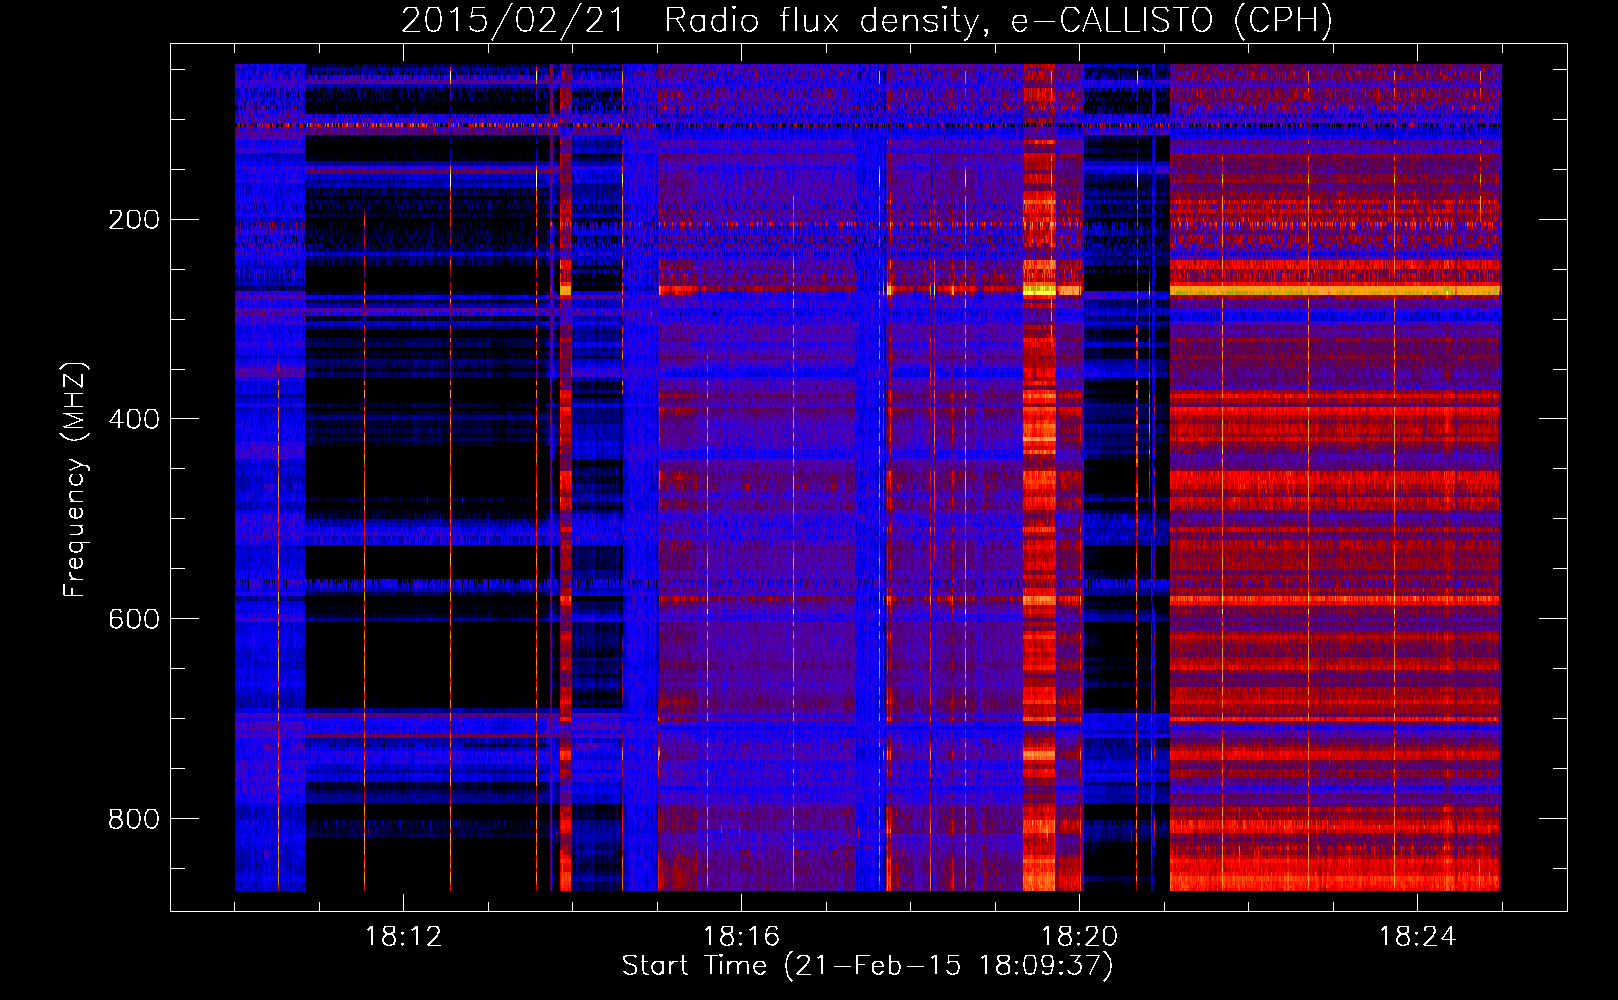Click the '400' frequency tick label
Image resolution: width=1618 pixels, height=1000 pixels.
[134, 419]
